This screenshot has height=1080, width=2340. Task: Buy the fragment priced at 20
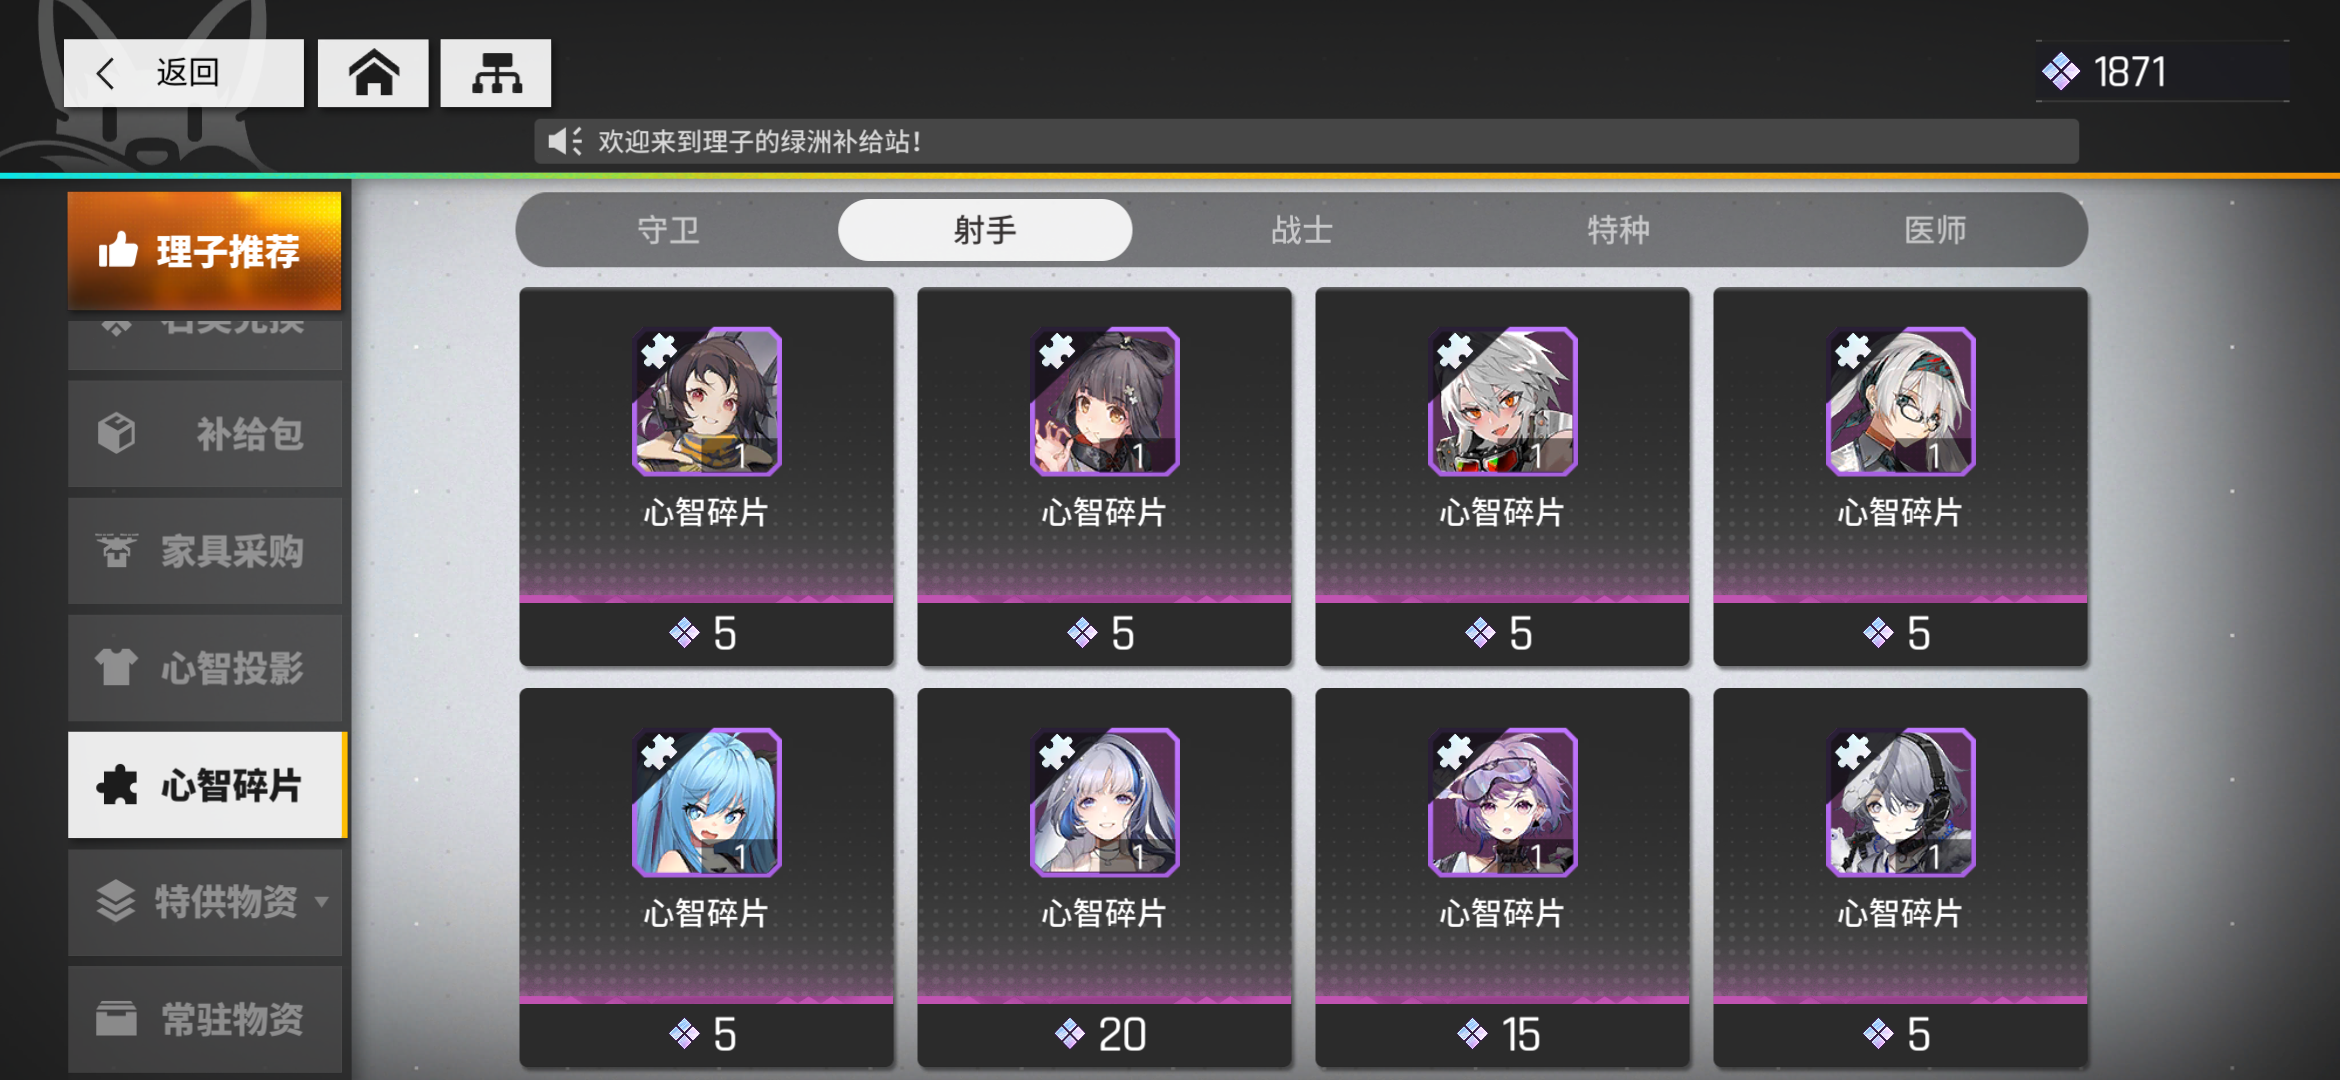click(x=1104, y=1034)
